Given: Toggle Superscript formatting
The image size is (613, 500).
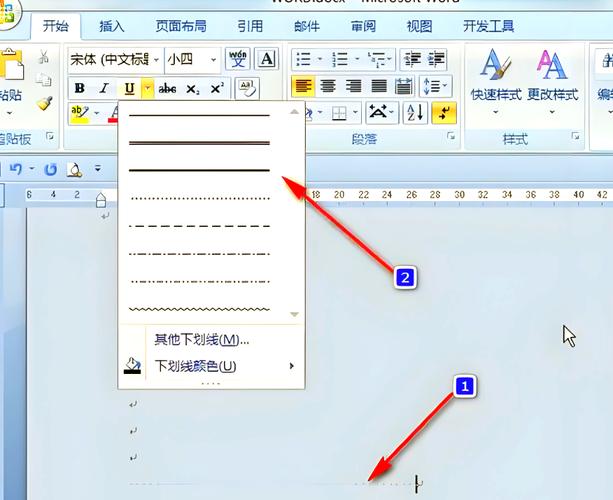Looking at the screenshot, I should (x=217, y=89).
